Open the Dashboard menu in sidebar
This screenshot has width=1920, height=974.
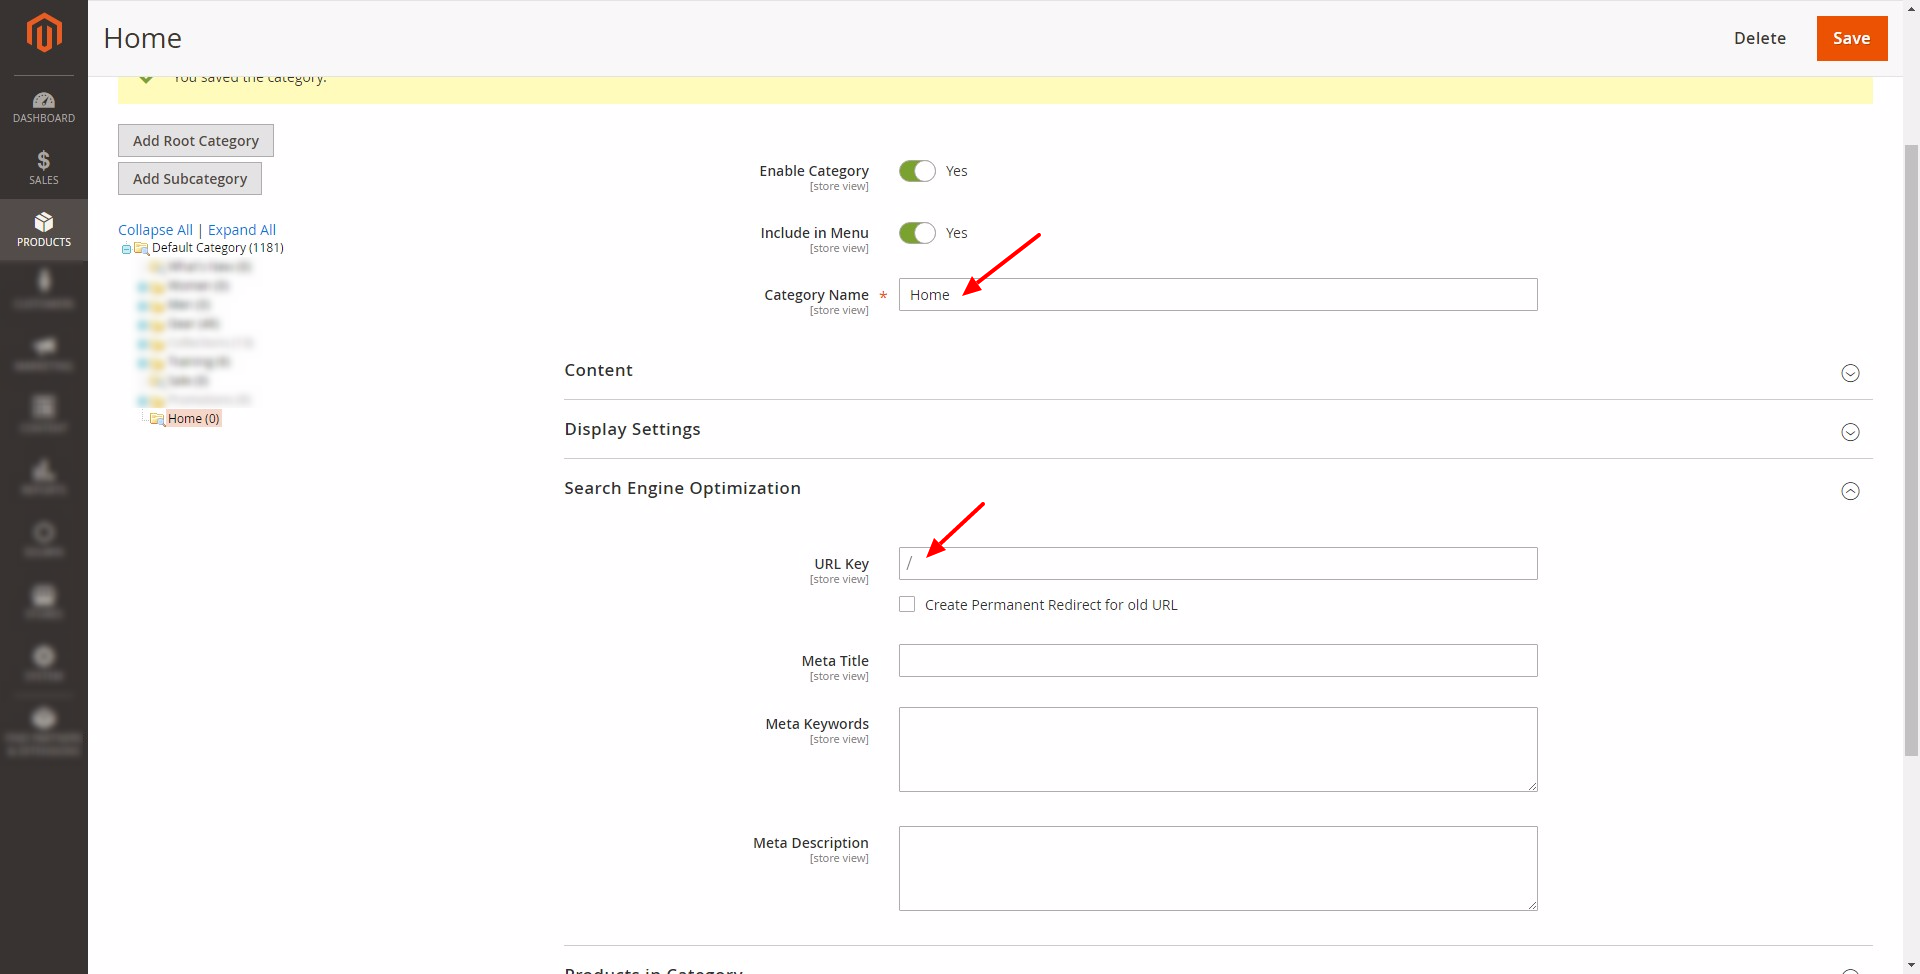click(44, 103)
